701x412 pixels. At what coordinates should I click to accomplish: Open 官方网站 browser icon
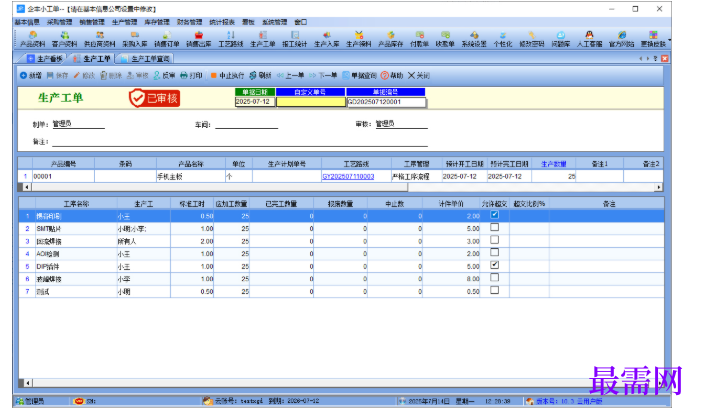coord(621,39)
